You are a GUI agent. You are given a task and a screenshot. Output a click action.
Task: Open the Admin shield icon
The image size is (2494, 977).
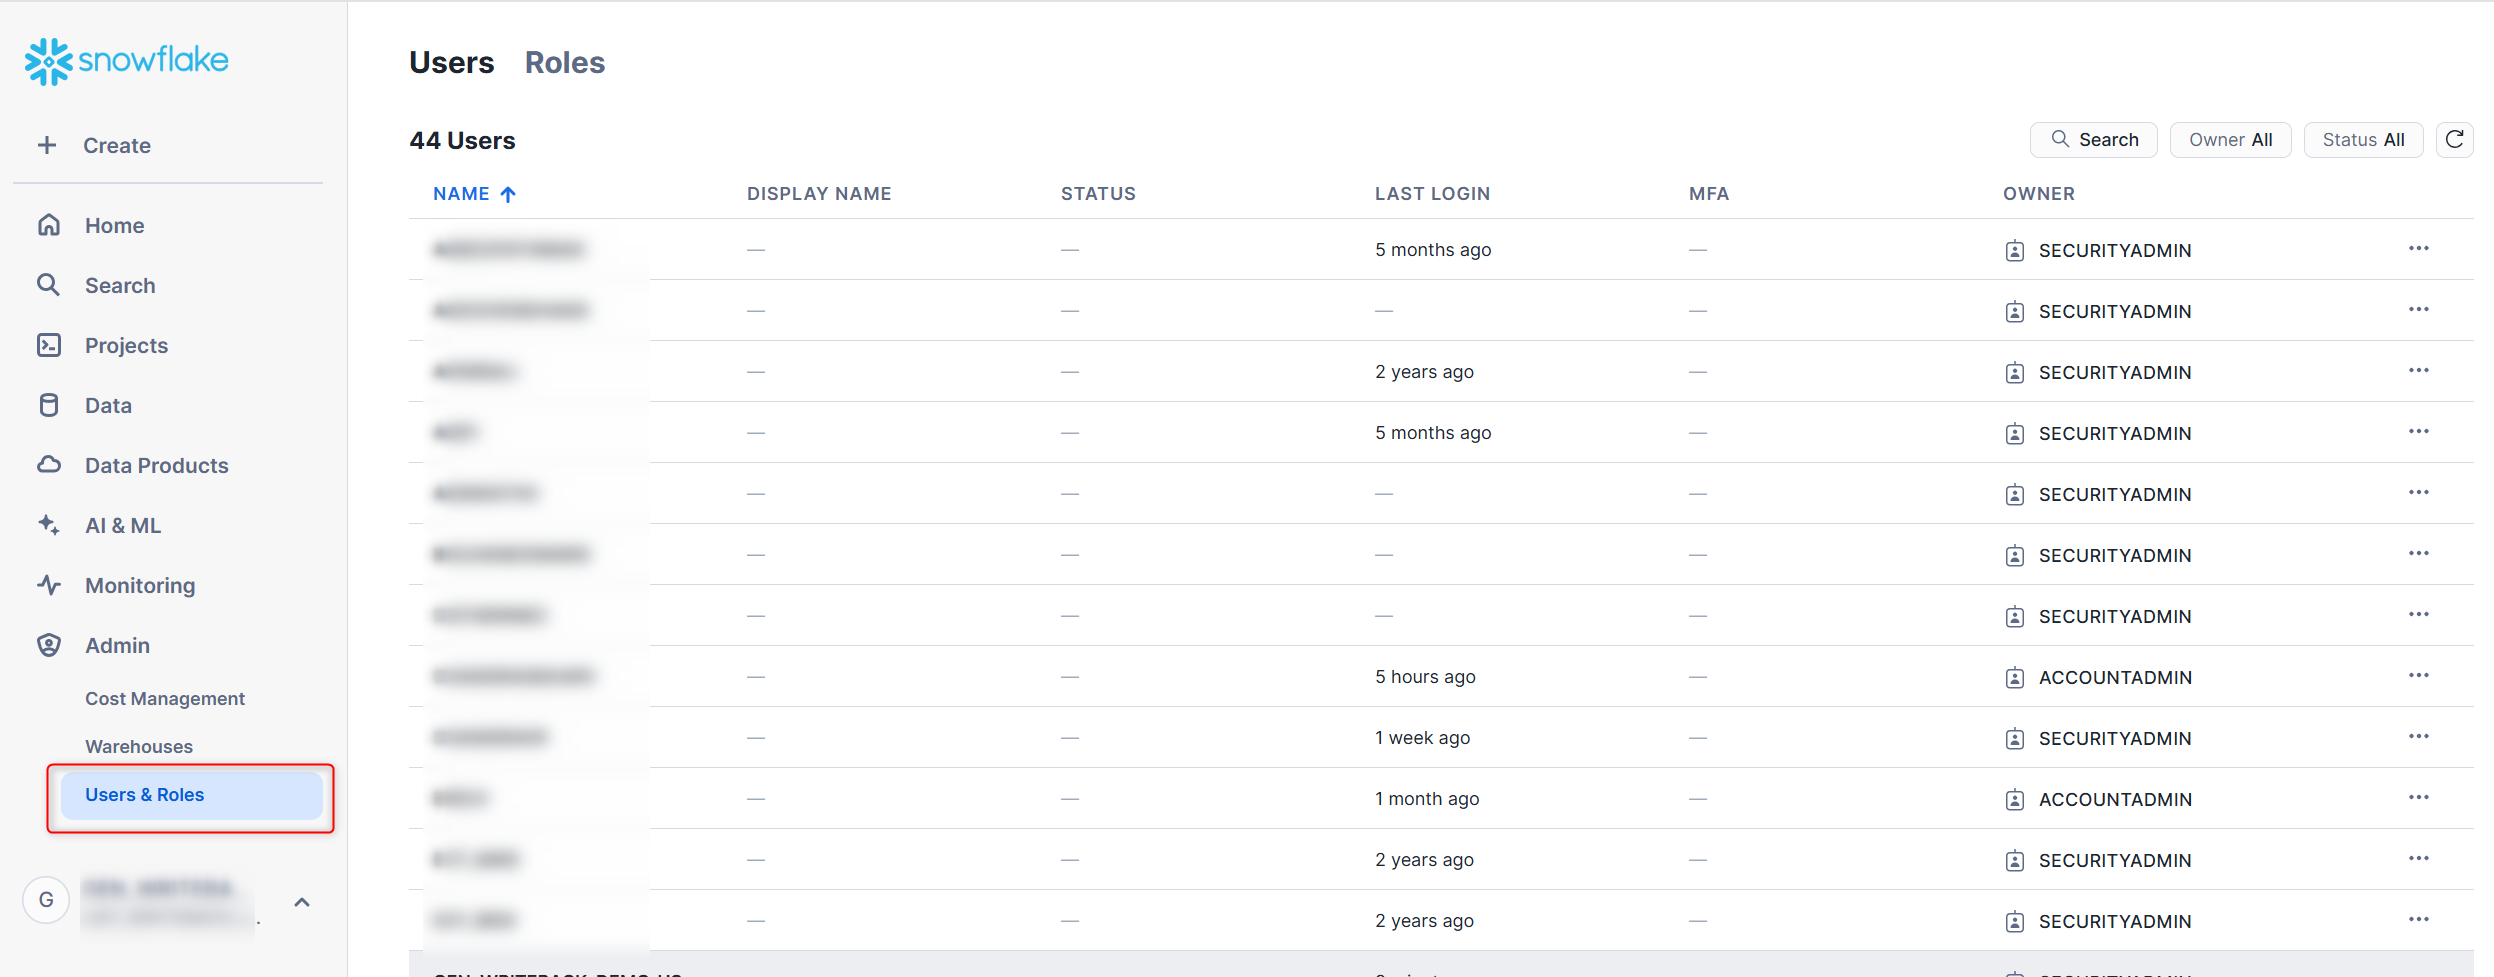click(x=49, y=645)
